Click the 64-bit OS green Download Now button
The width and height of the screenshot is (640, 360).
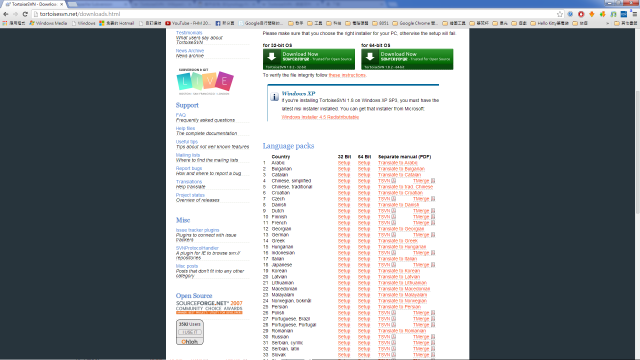click(x=407, y=59)
